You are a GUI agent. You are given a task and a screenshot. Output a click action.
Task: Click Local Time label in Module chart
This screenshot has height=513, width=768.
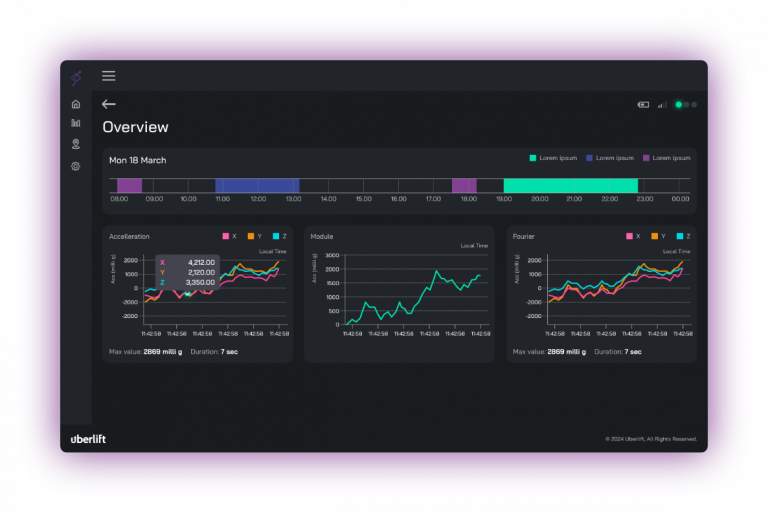coord(474,246)
